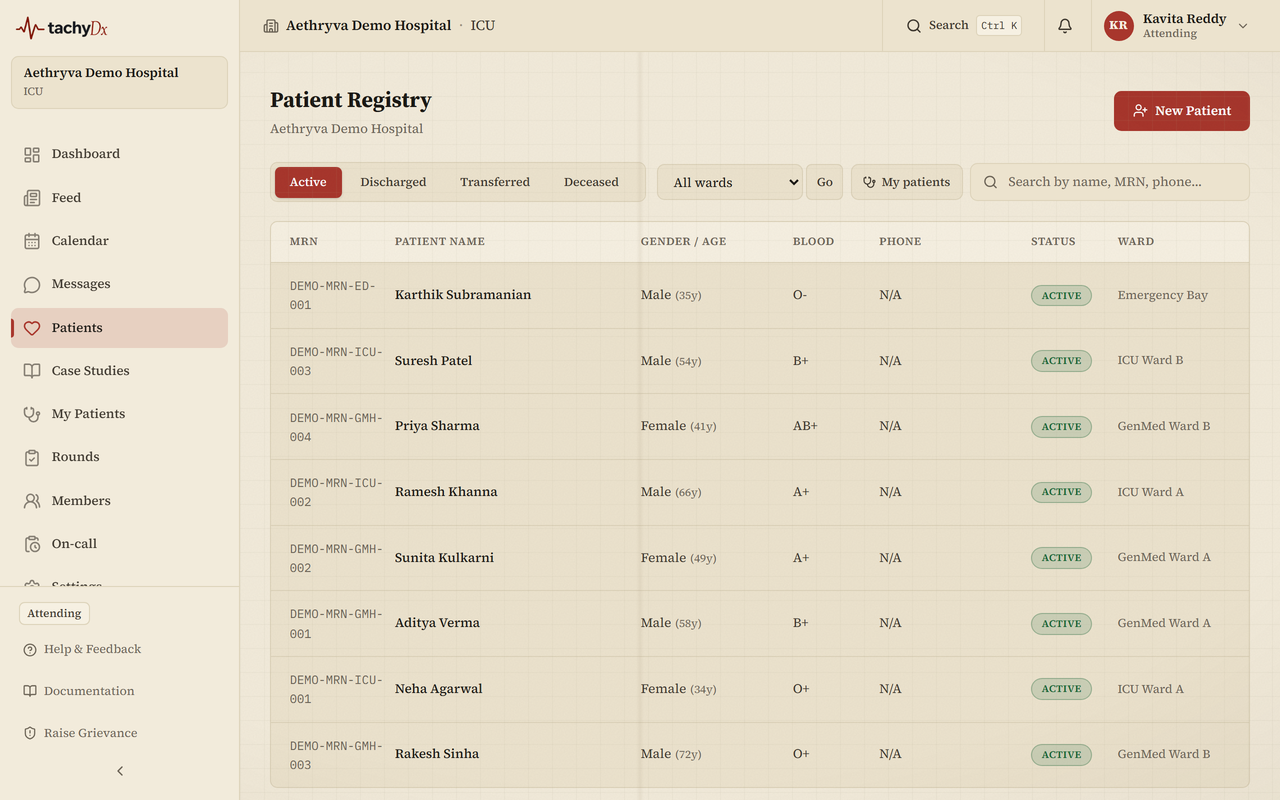Open the Documentation link
Image resolution: width=1280 pixels, height=800 pixels.
(79, 691)
